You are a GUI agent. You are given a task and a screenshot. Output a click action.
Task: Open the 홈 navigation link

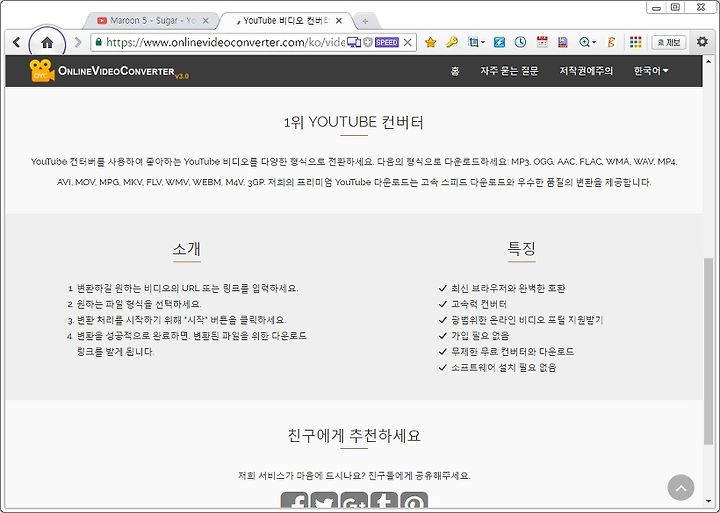click(x=455, y=71)
